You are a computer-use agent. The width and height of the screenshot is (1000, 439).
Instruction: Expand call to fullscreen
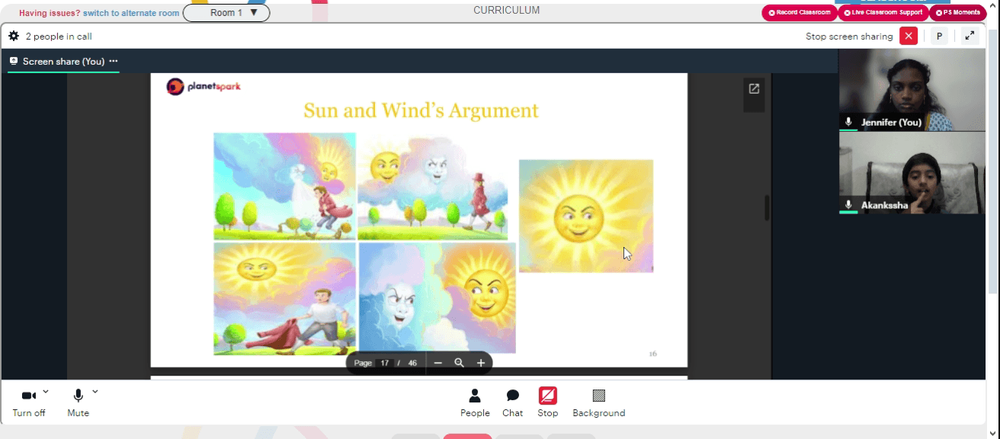point(969,36)
